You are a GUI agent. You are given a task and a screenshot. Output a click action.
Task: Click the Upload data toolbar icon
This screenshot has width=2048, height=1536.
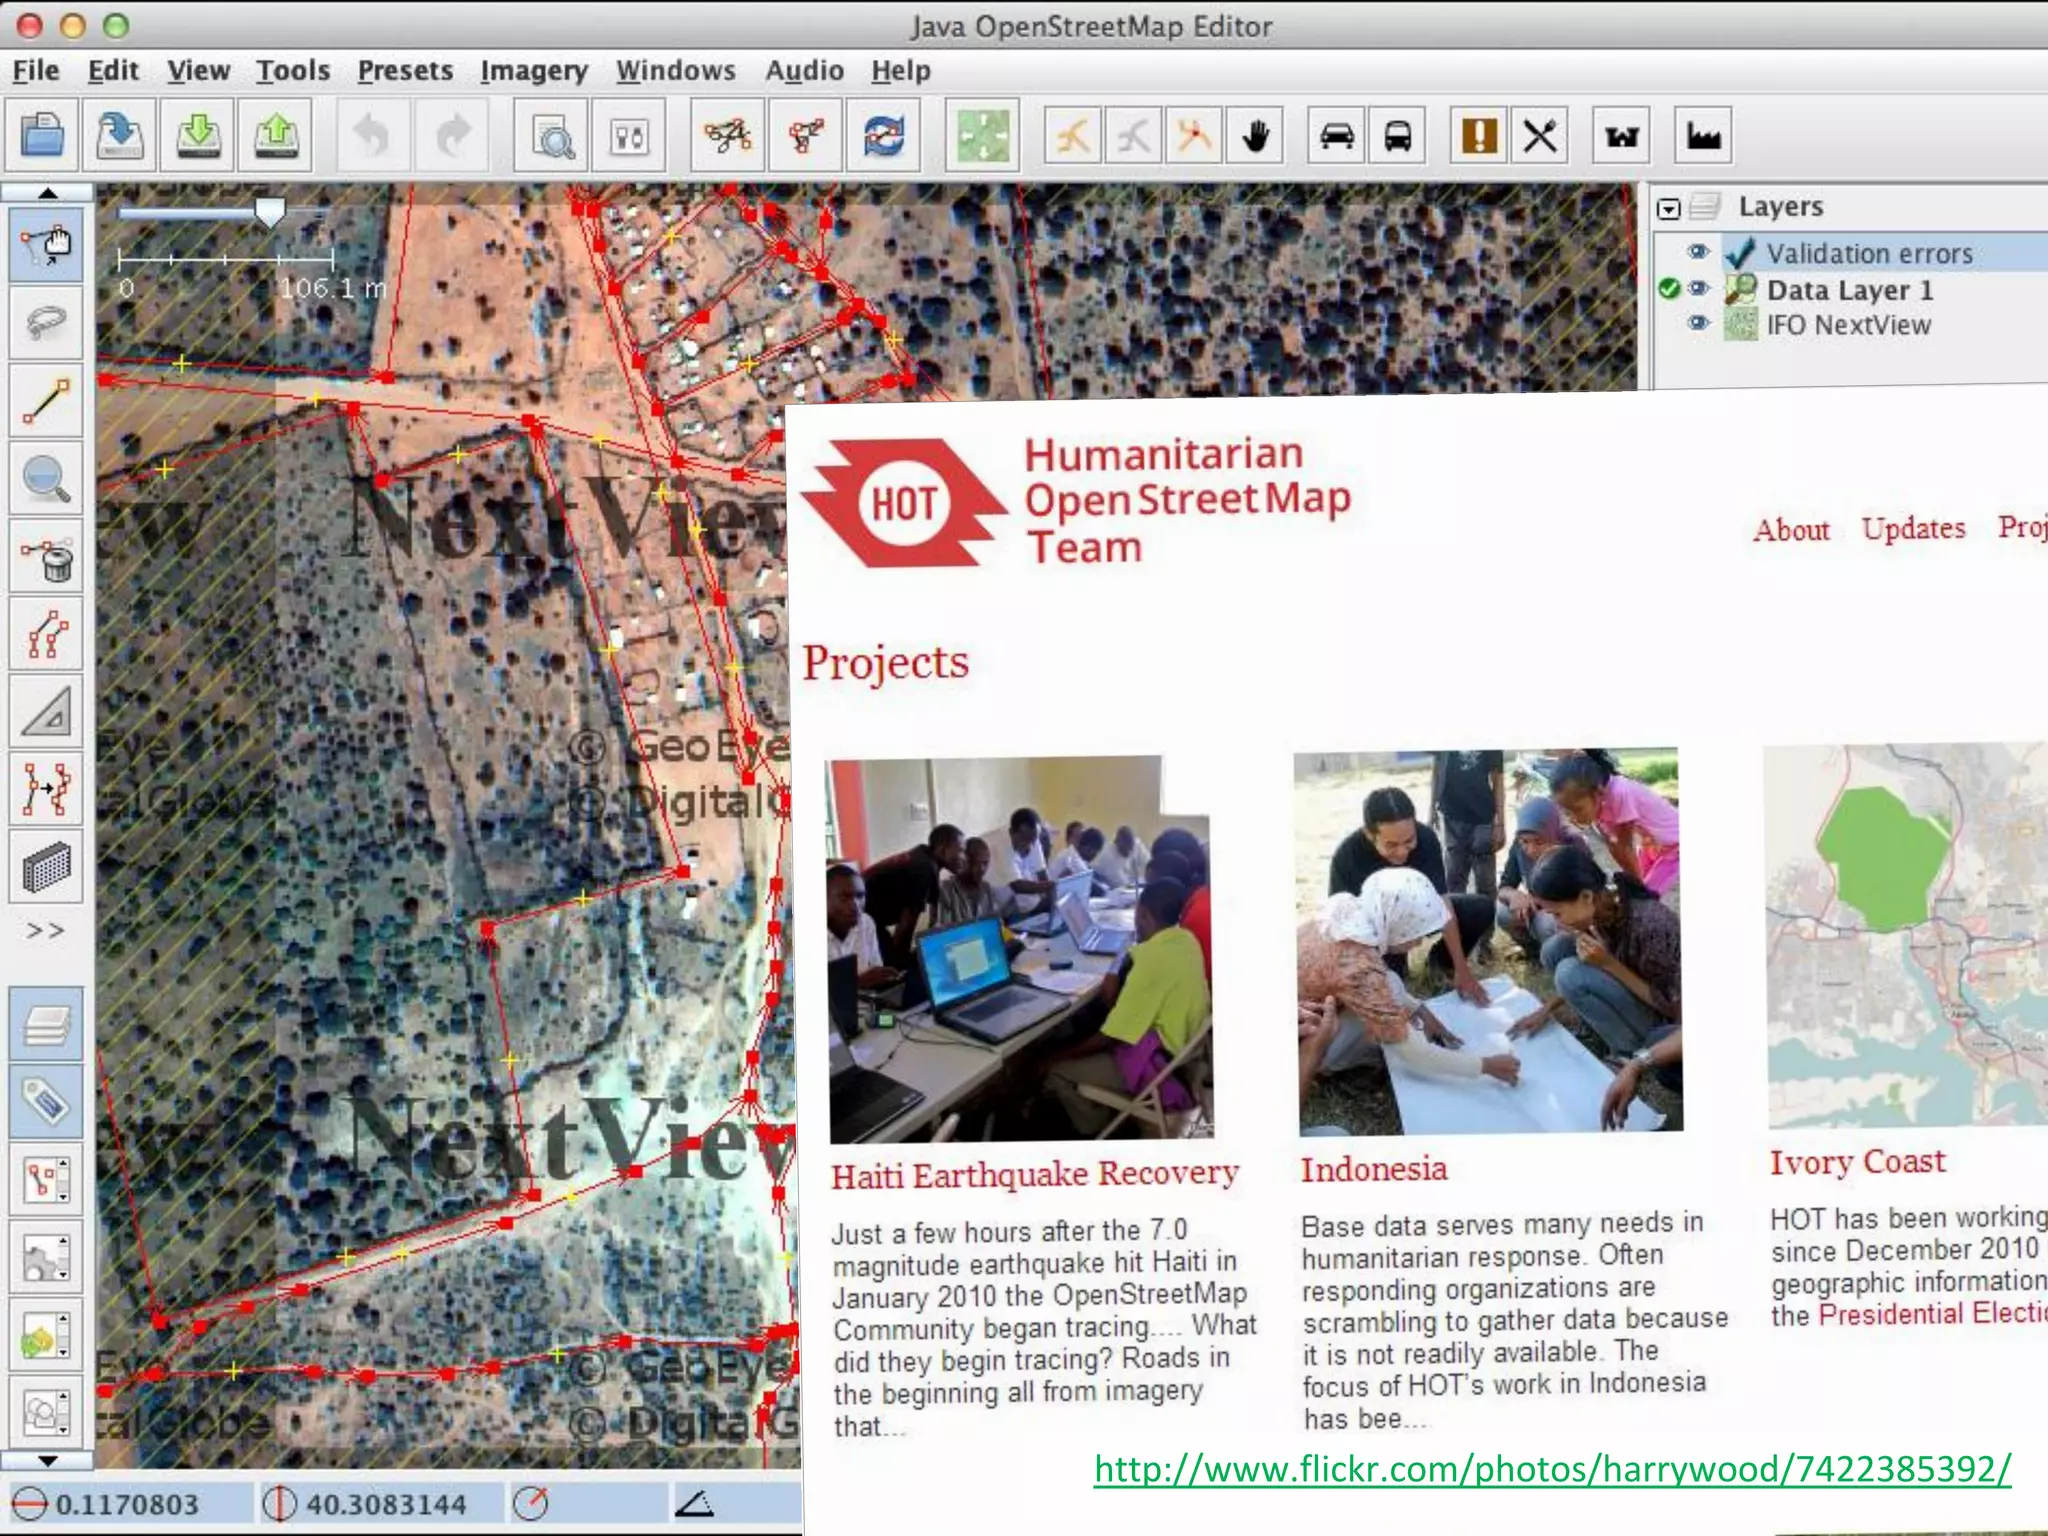275,135
